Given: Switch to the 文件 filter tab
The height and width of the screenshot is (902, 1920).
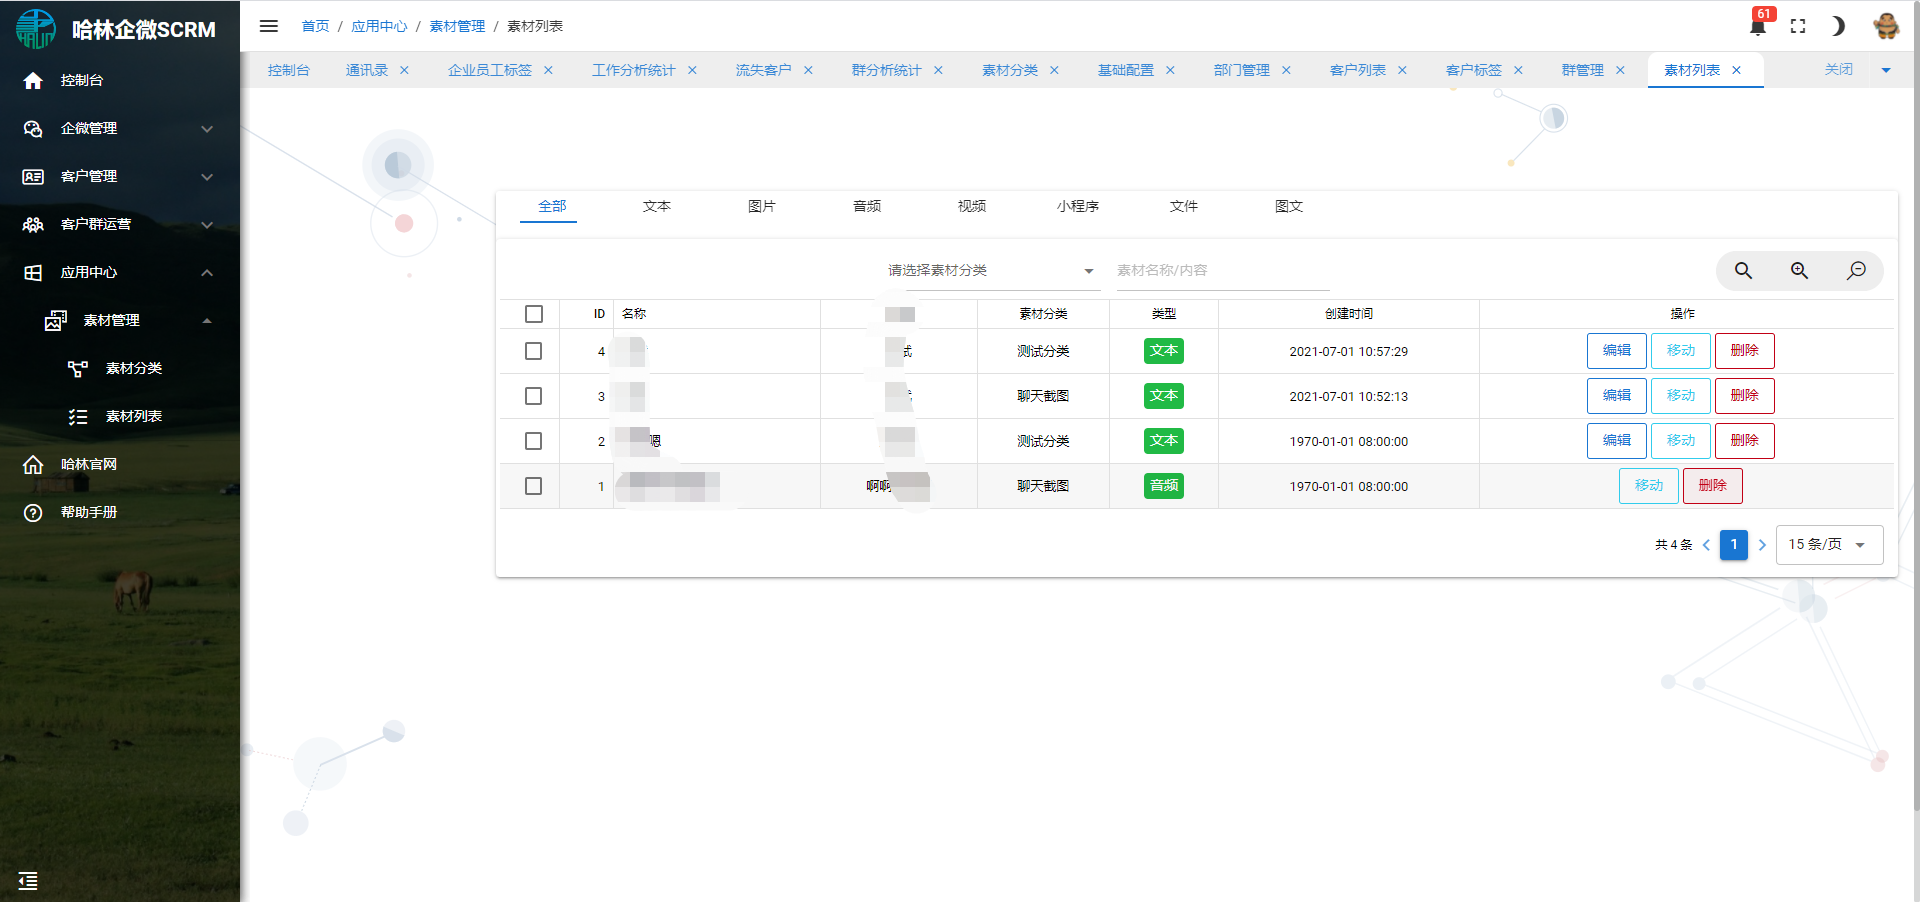Looking at the screenshot, I should (x=1184, y=206).
